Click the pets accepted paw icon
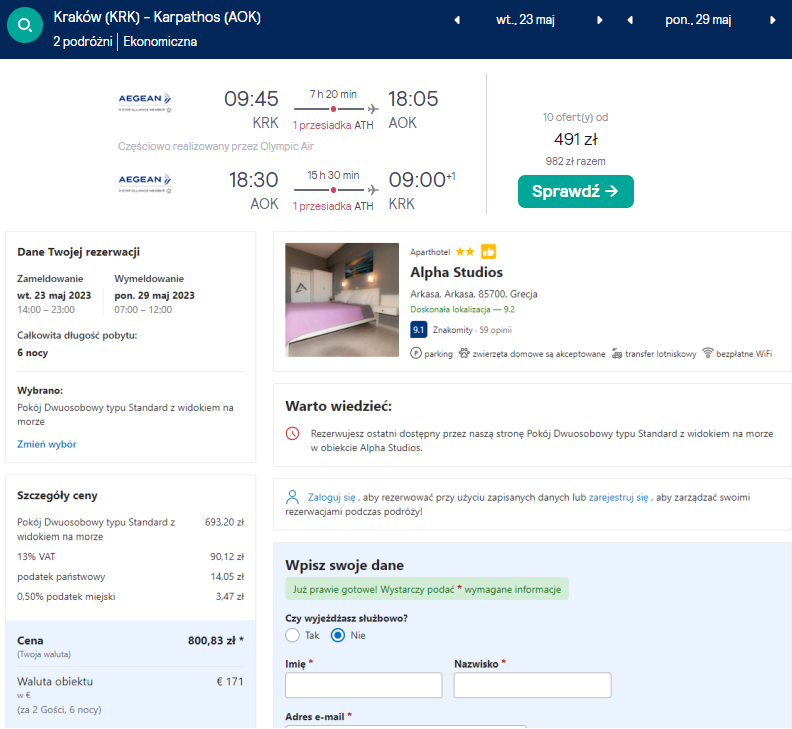 [x=464, y=353]
